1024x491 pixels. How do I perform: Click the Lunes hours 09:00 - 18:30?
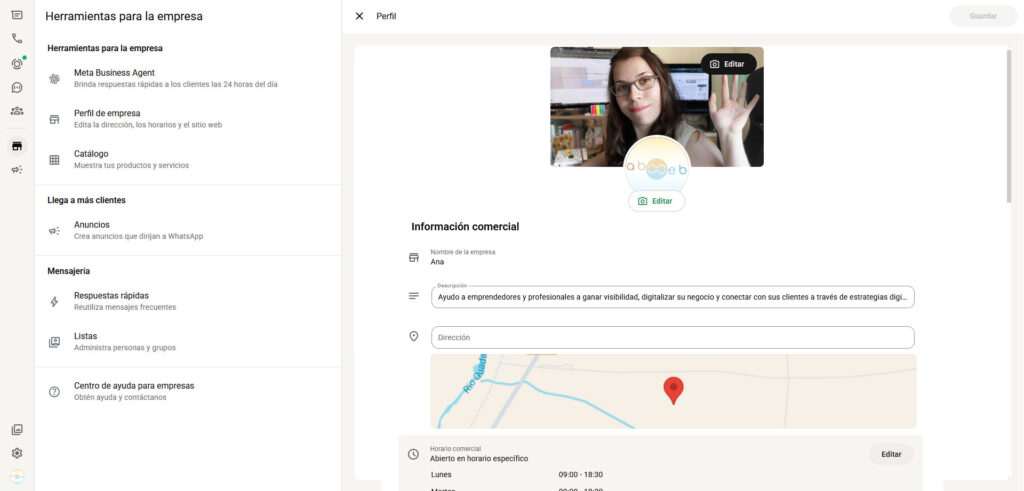[x=581, y=475]
